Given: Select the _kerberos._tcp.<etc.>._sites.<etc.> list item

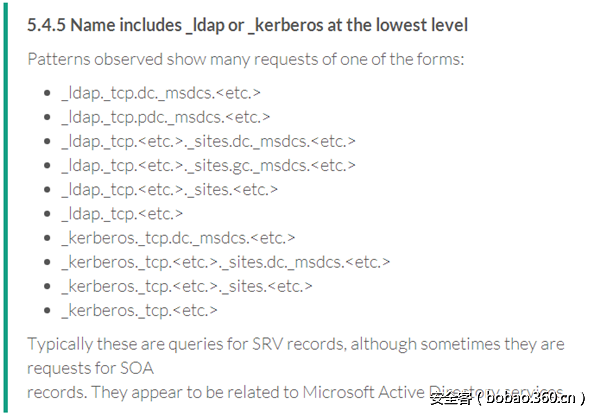Looking at the screenshot, I should pyautogui.click(x=186, y=286).
